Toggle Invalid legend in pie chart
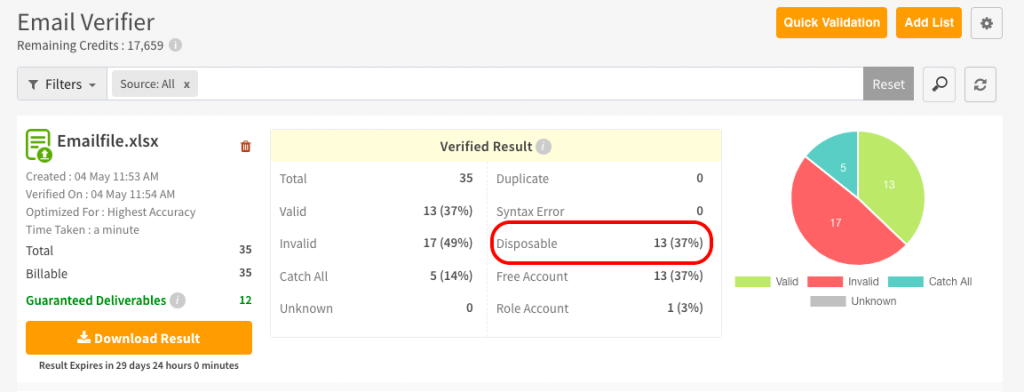This screenshot has width=1024, height=392. (x=843, y=282)
